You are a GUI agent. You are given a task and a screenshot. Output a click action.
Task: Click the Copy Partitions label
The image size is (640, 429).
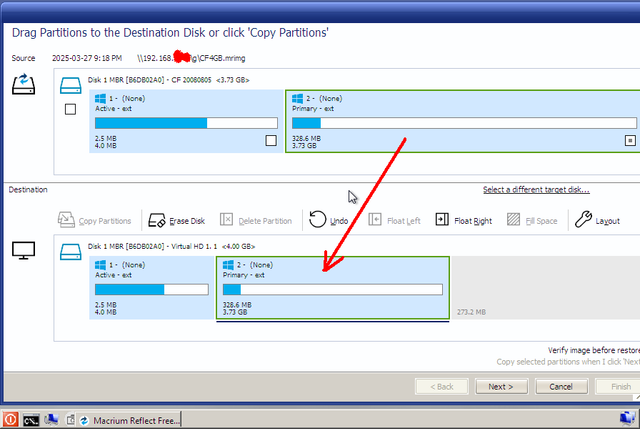click(x=105, y=221)
